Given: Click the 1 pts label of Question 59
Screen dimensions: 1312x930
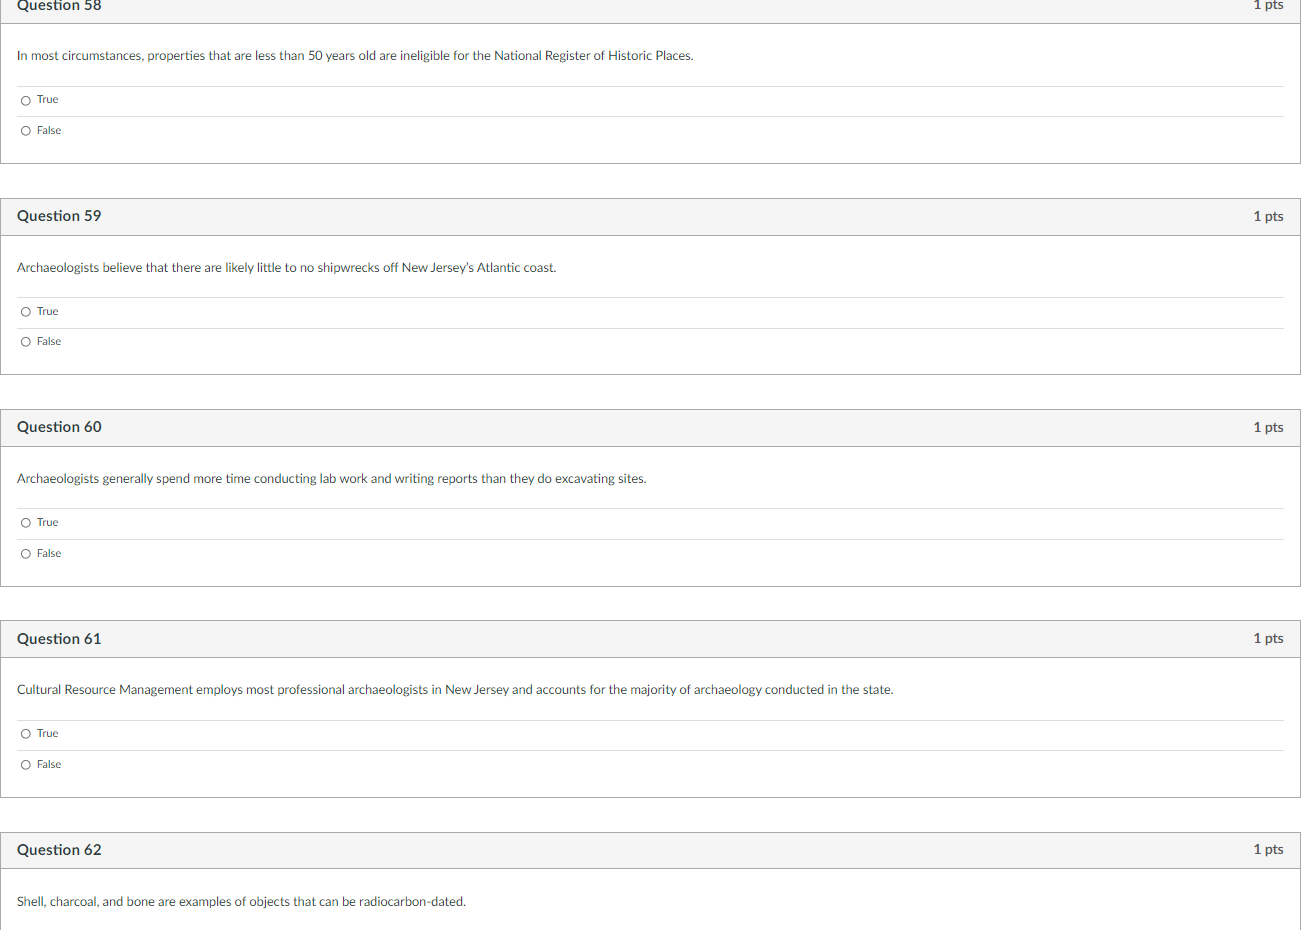Looking at the screenshot, I should pyautogui.click(x=1268, y=216).
